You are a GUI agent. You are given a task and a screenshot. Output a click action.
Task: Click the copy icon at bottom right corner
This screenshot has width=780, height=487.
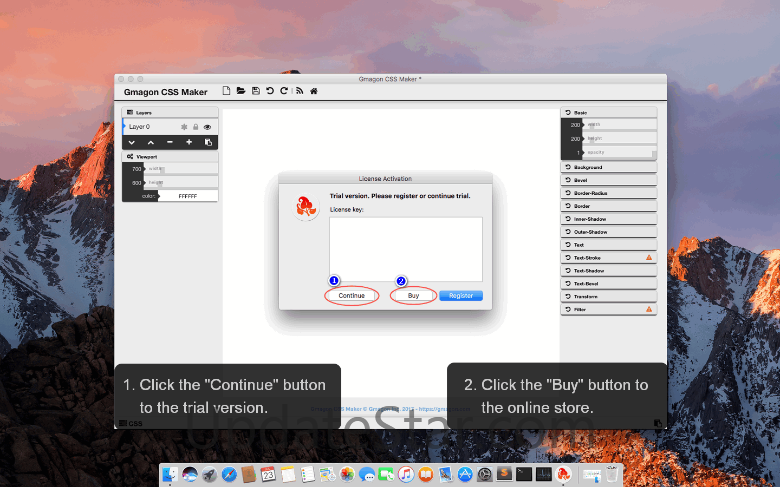[x=658, y=423]
